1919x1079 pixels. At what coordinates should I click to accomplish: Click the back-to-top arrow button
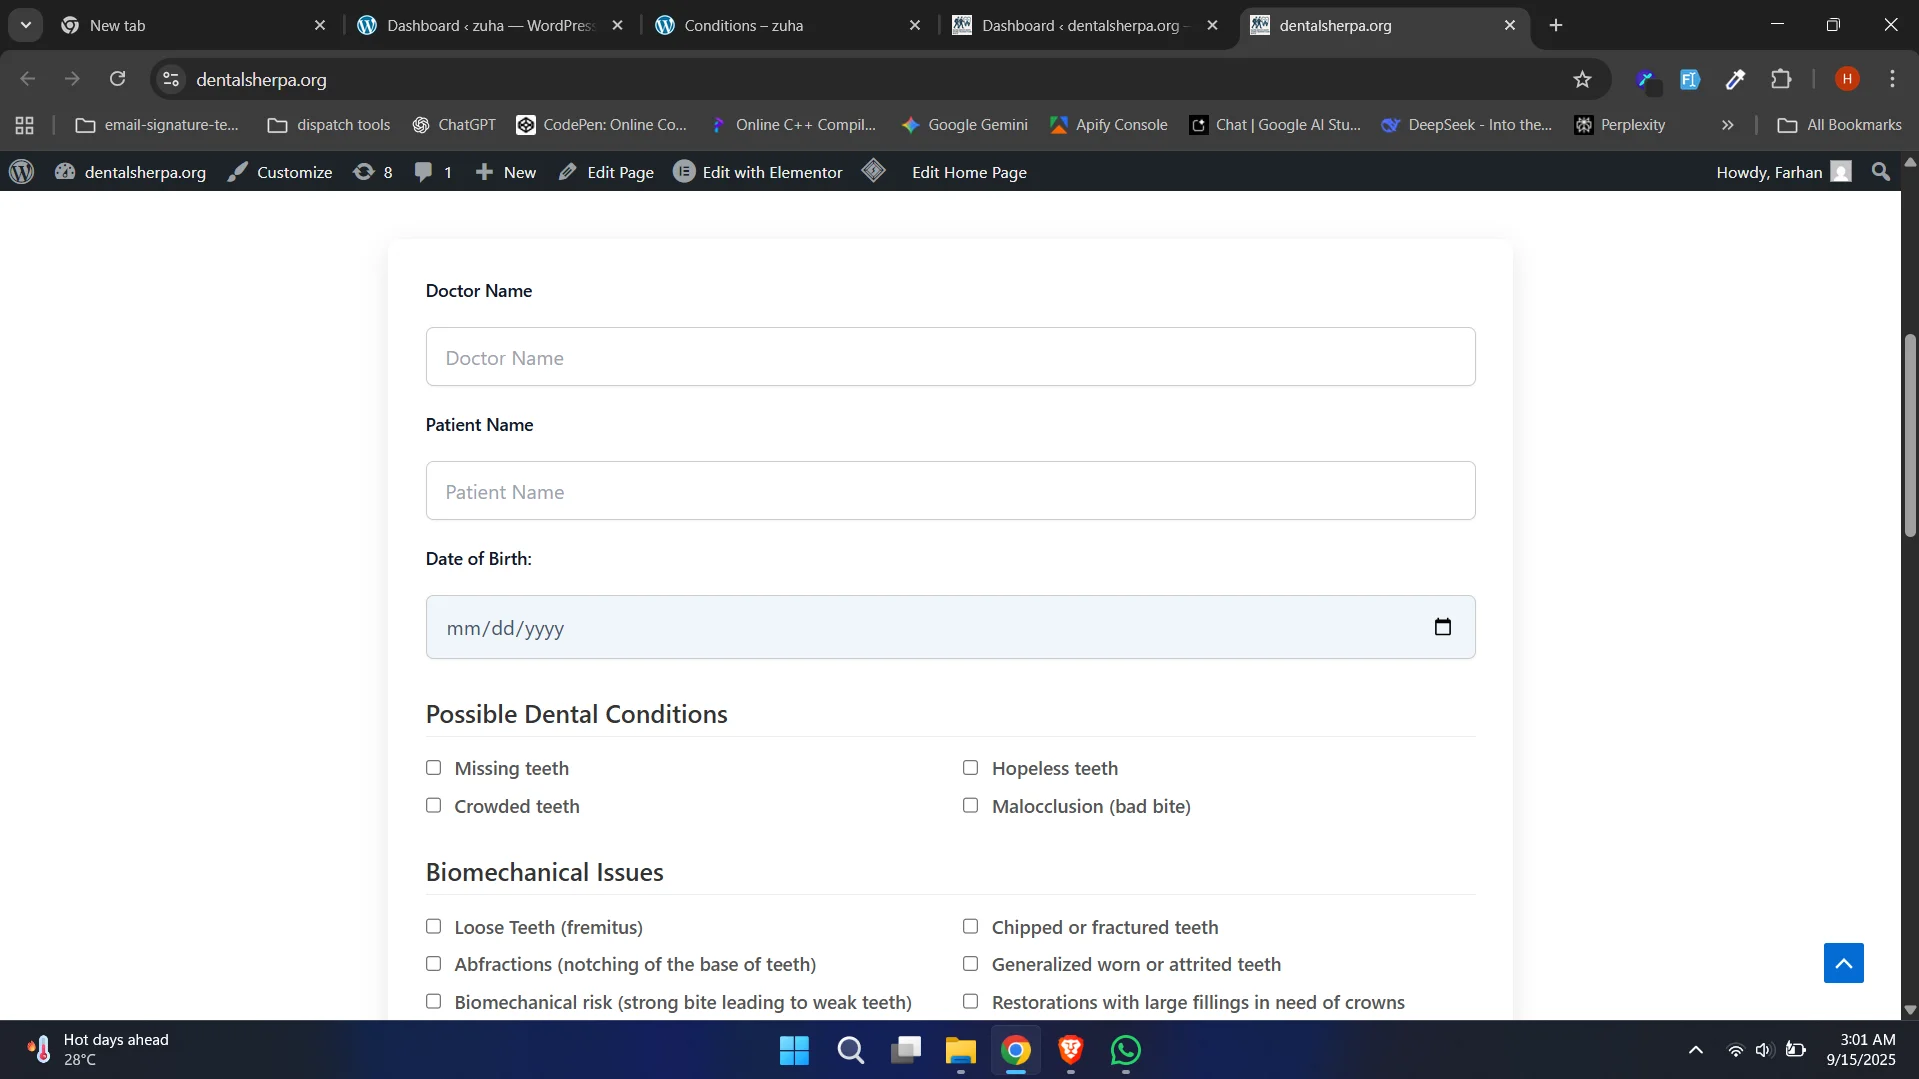[1843, 963]
